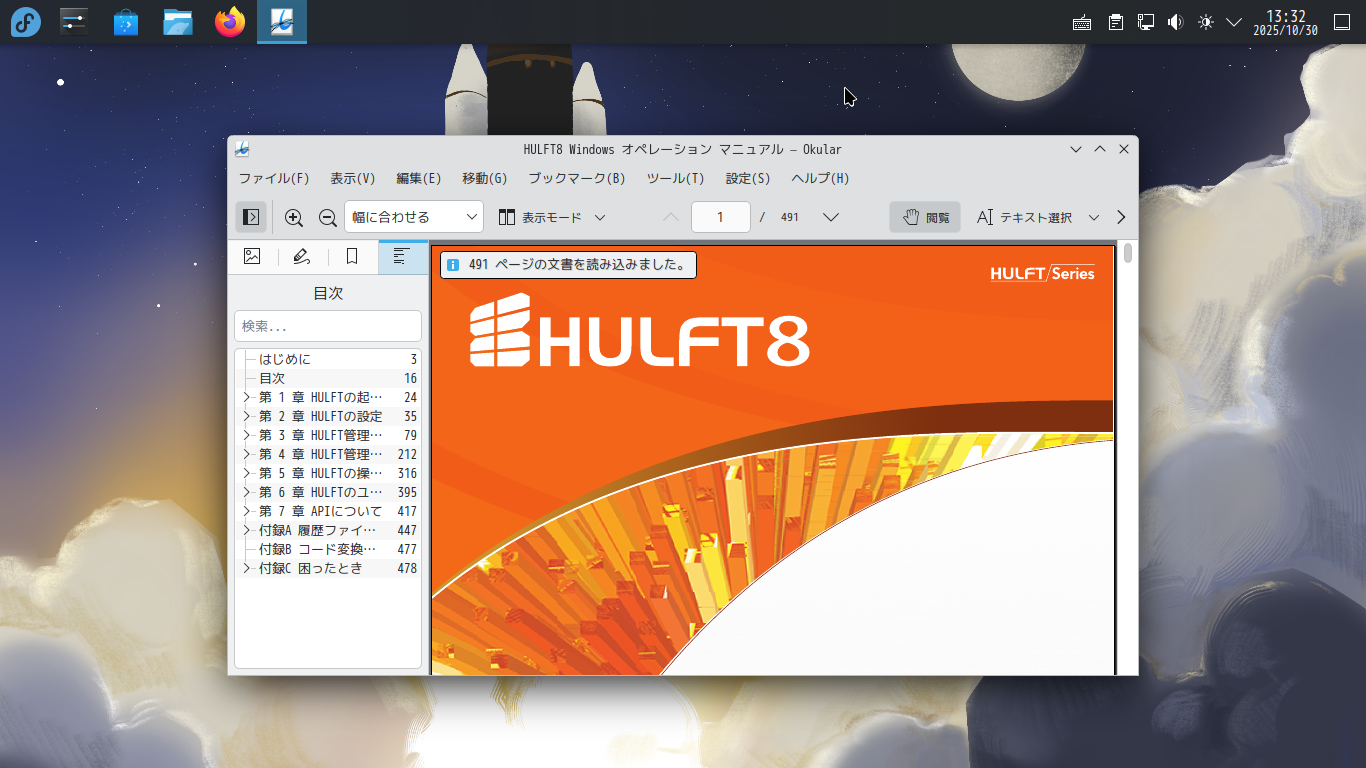The image size is (1366, 768).
Task: Click the next page down arrow
Action: coord(830,217)
